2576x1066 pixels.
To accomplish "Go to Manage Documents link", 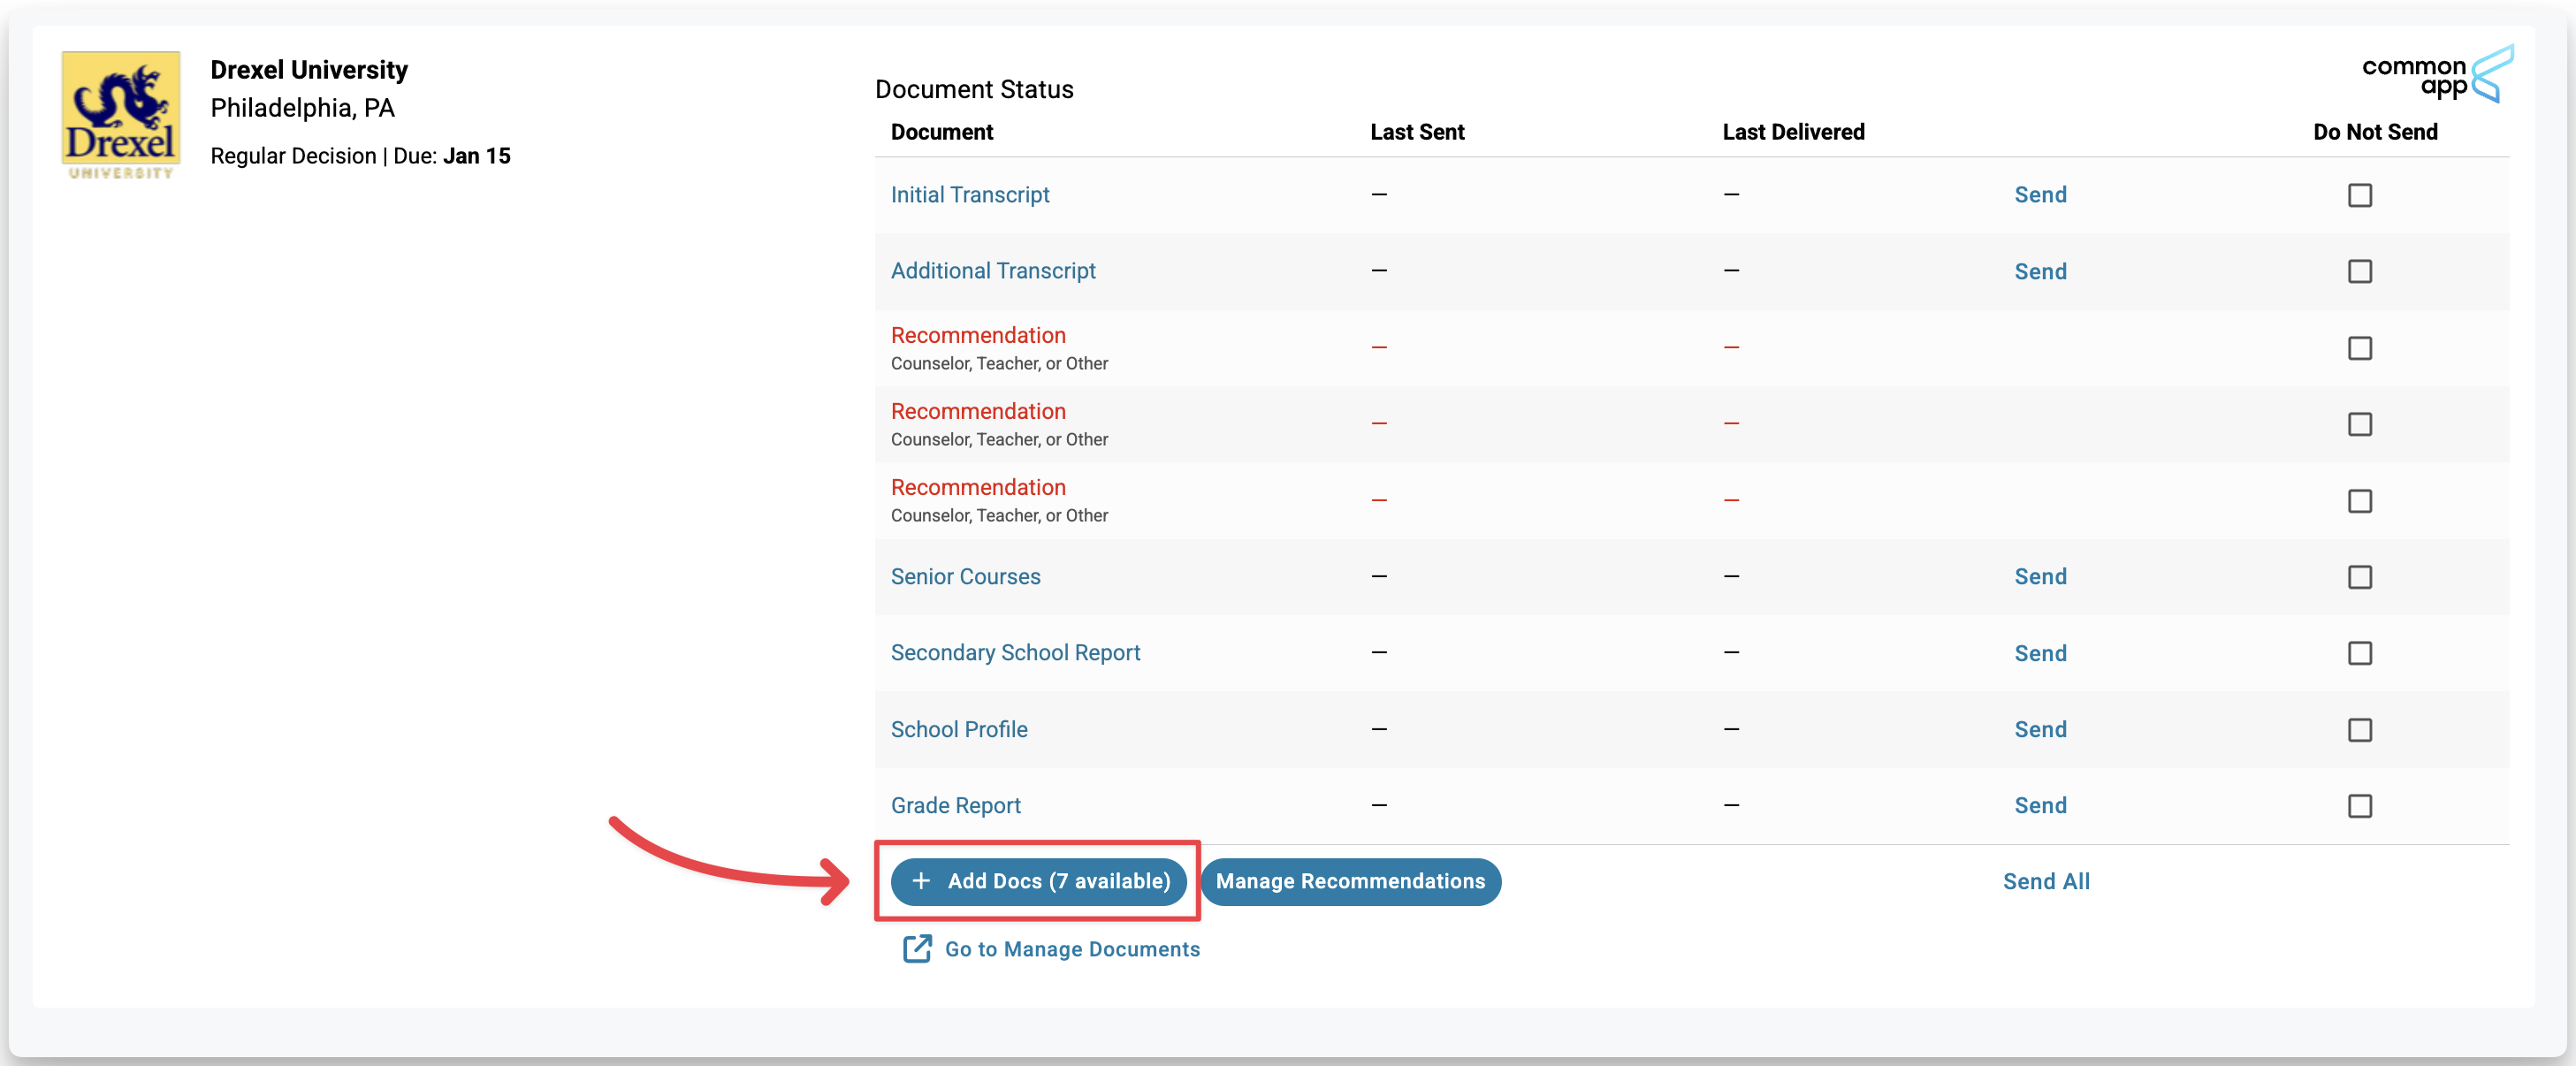I will click(1071, 949).
